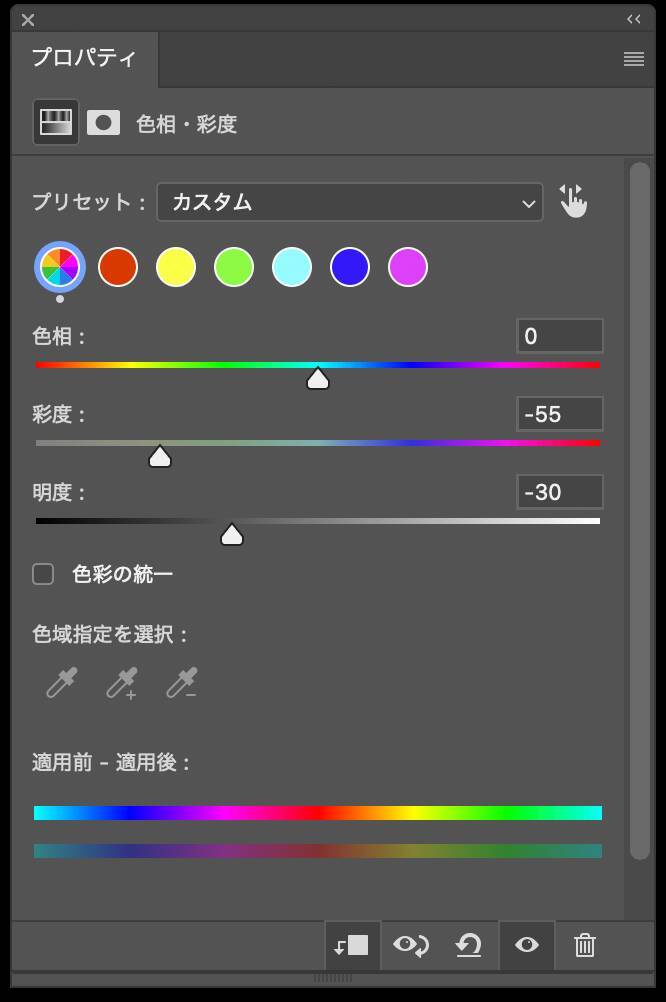Toggle clipping to the layer below

(x=352, y=945)
